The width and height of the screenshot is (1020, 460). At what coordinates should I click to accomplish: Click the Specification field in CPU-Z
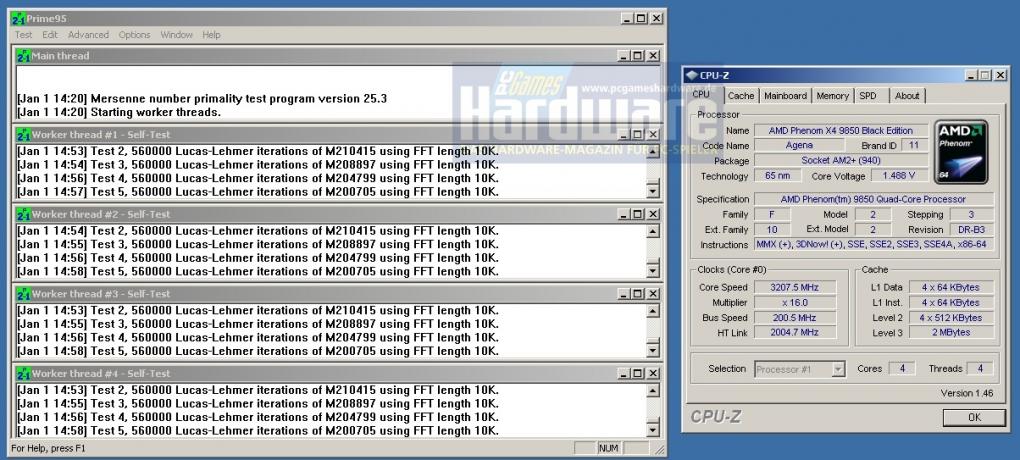pos(874,199)
